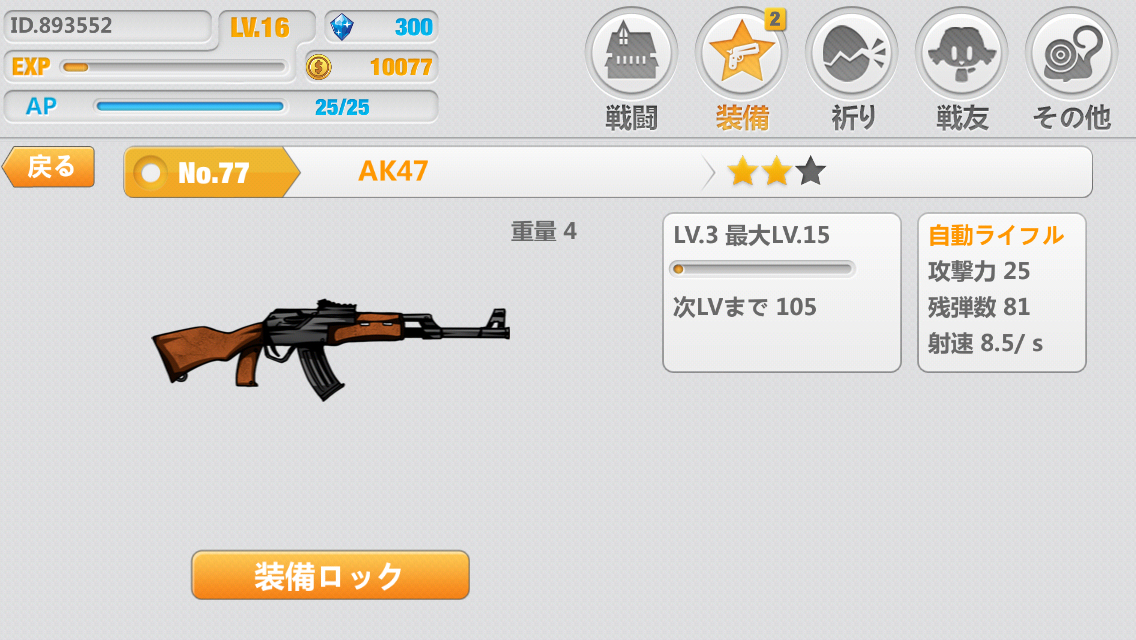Tap the 戻る back button

click(x=49, y=167)
